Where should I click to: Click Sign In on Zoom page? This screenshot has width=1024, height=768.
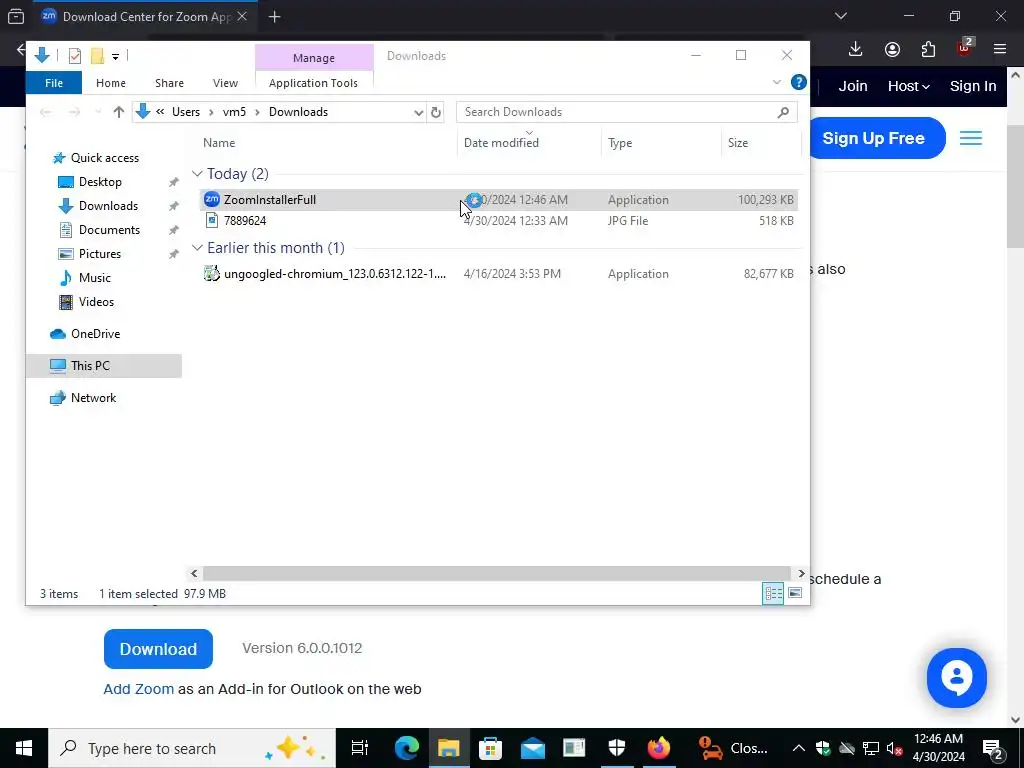pos(973,86)
